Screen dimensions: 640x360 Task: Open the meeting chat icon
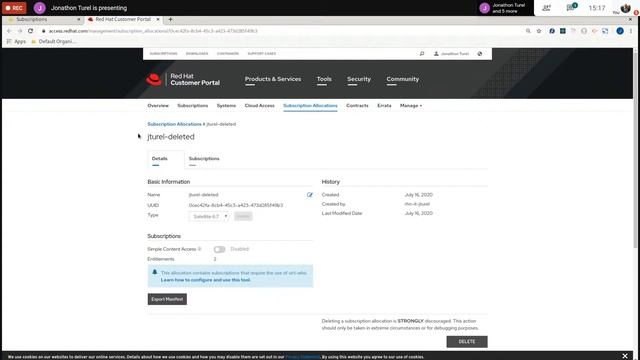pos(571,7)
